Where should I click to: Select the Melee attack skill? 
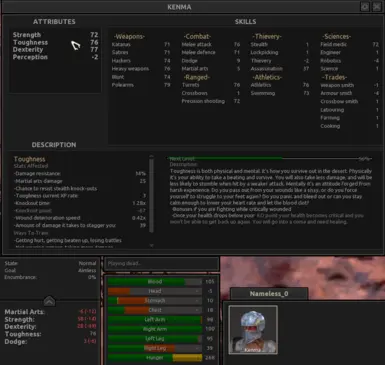[211, 44]
